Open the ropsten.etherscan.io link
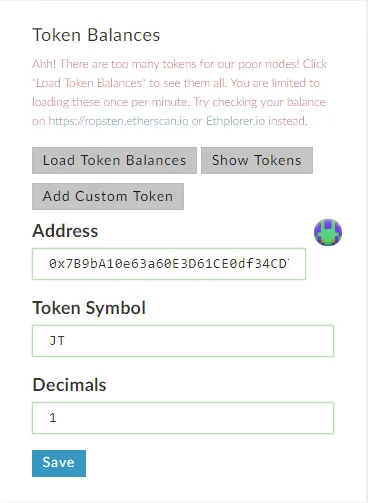The height and width of the screenshot is (503, 368). 118,121
